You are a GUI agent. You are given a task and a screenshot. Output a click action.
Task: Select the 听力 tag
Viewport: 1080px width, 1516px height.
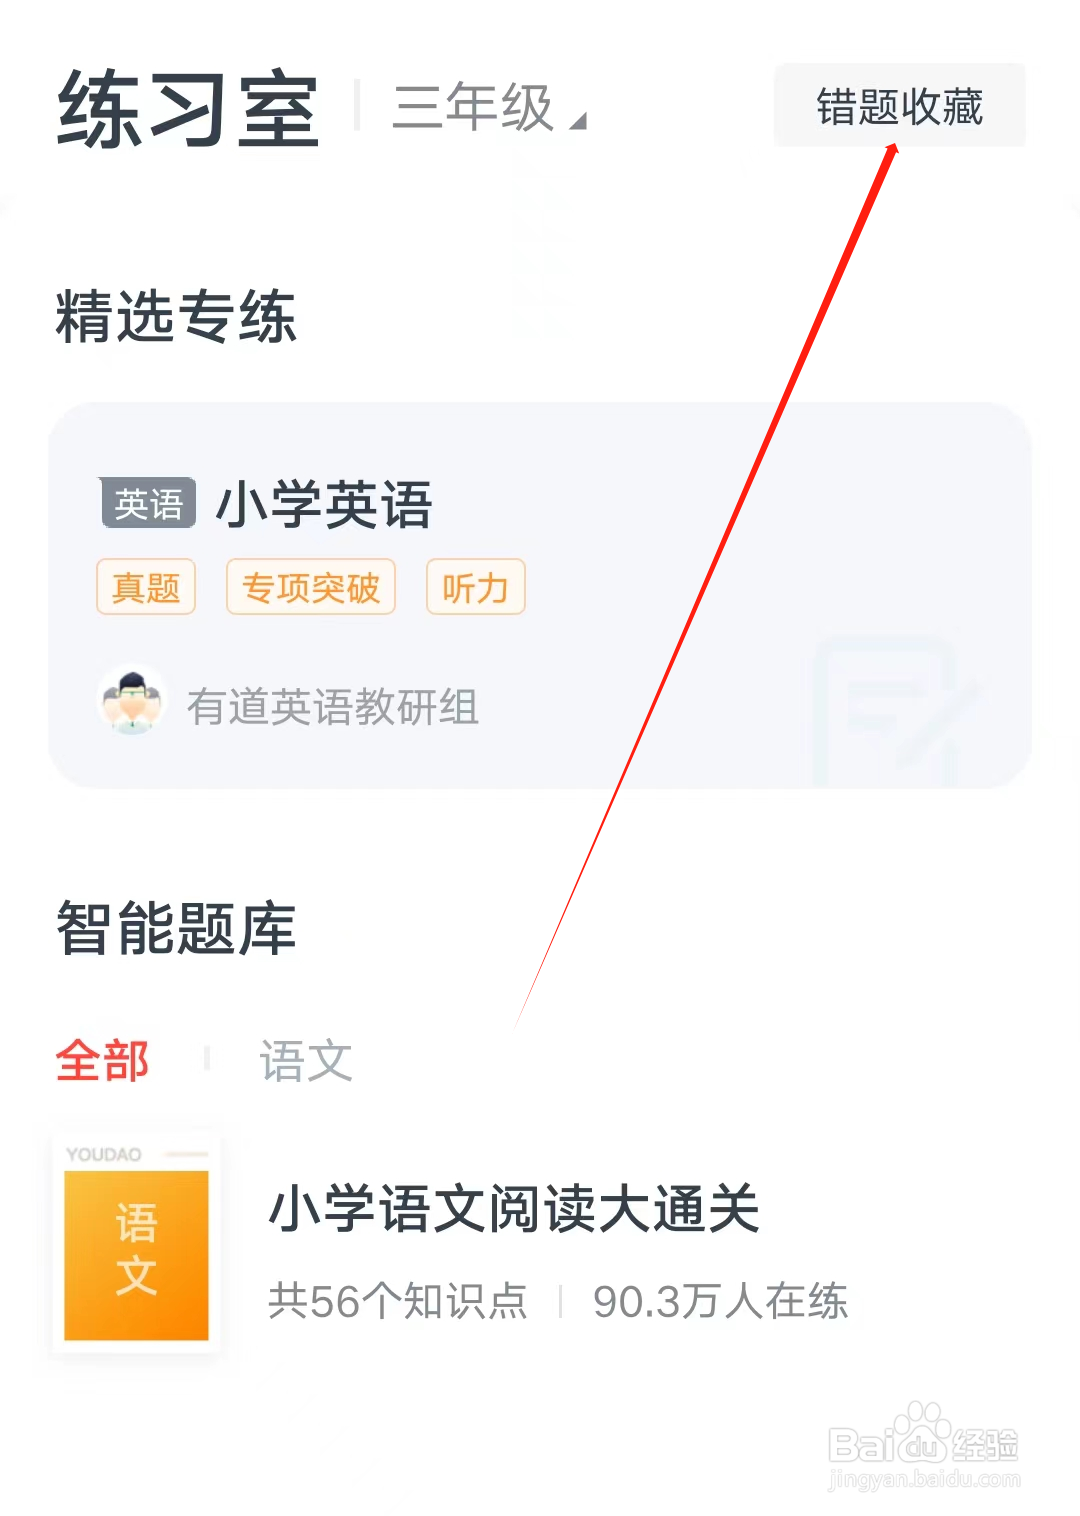coord(476,587)
